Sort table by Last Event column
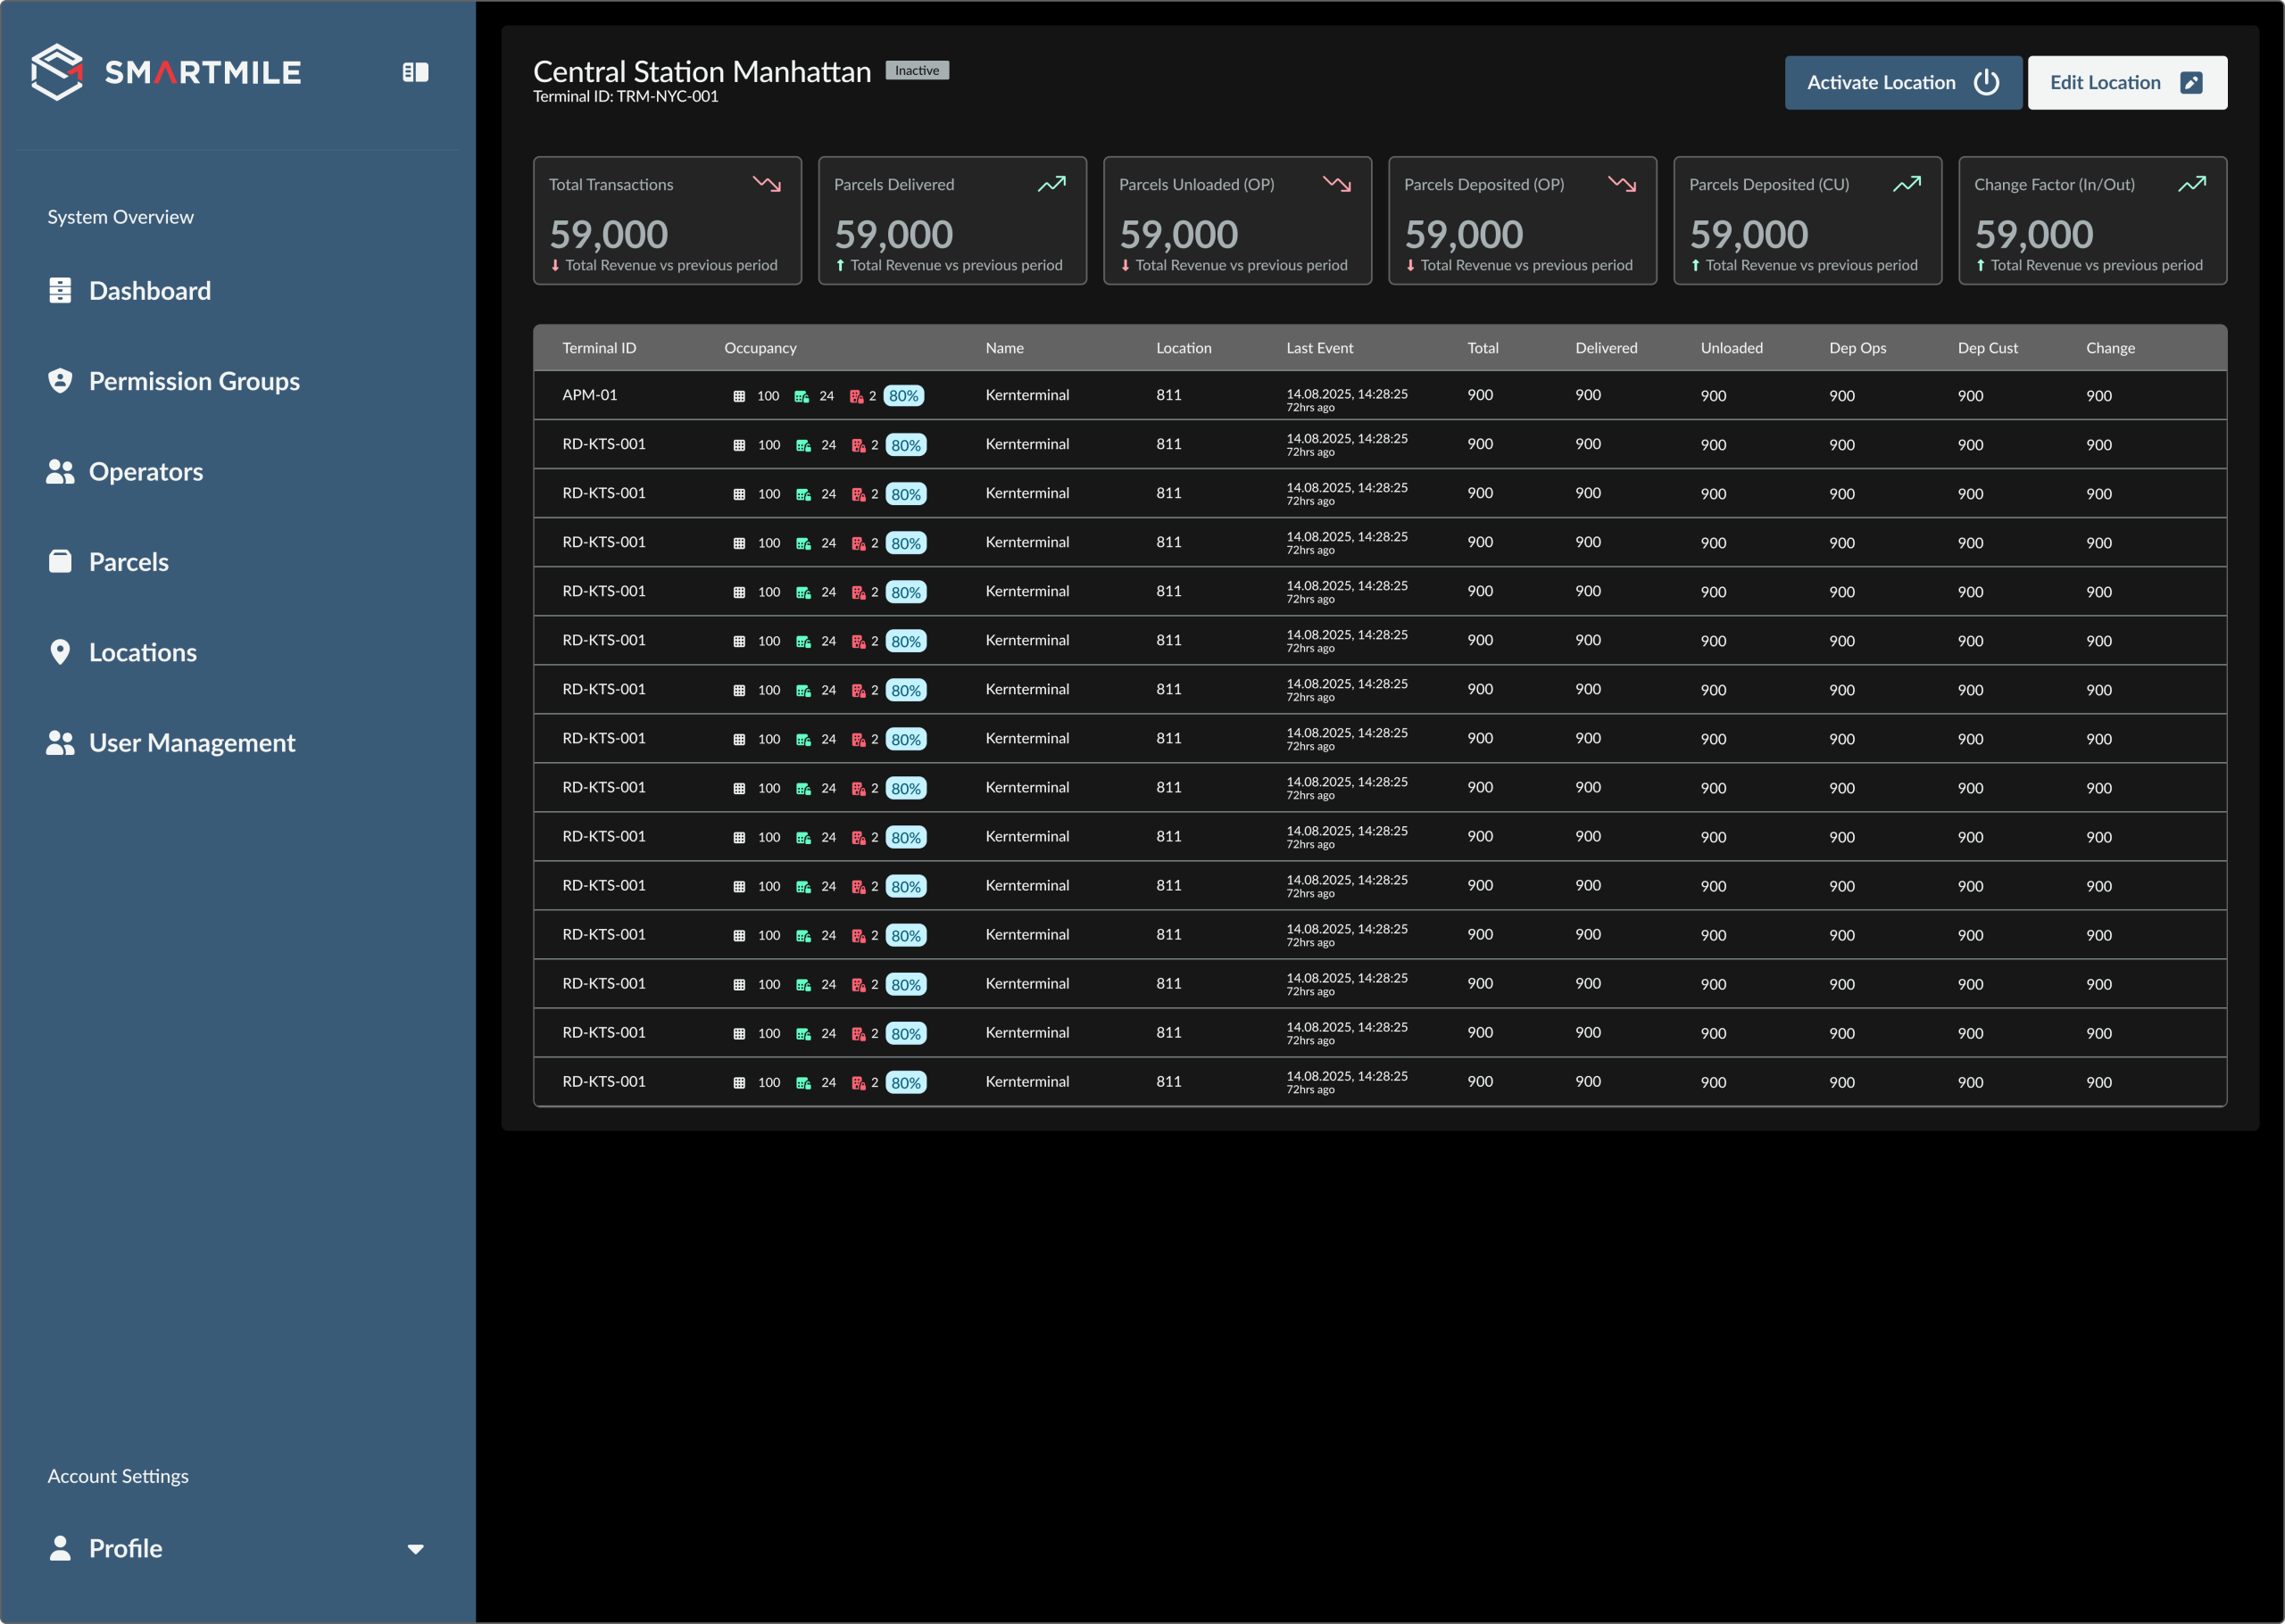The image size is (2285, 1624). click(x=1319, y=348)
